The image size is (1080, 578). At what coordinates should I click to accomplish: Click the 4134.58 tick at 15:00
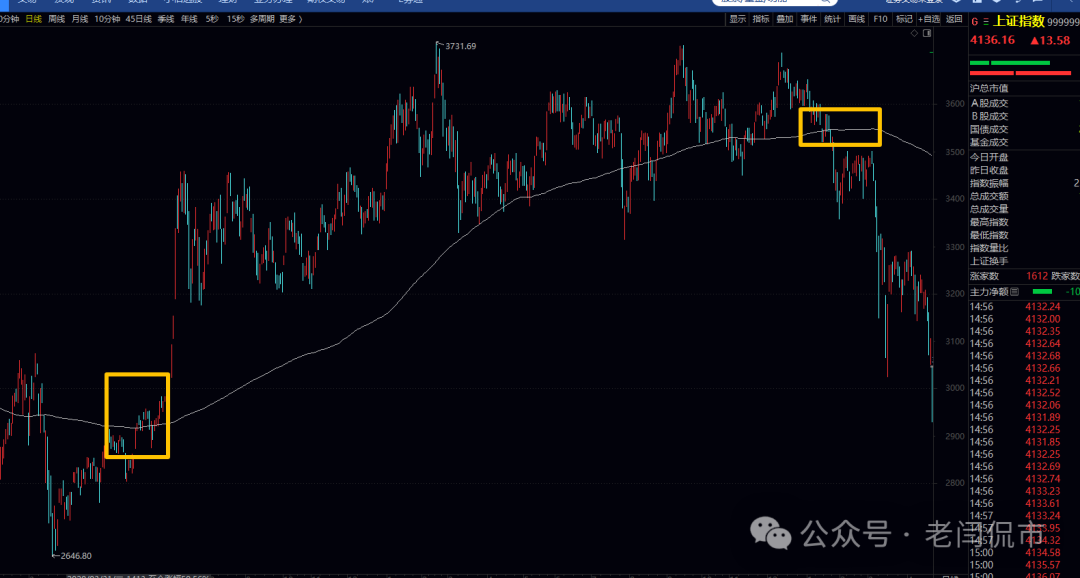(1042, 553)
